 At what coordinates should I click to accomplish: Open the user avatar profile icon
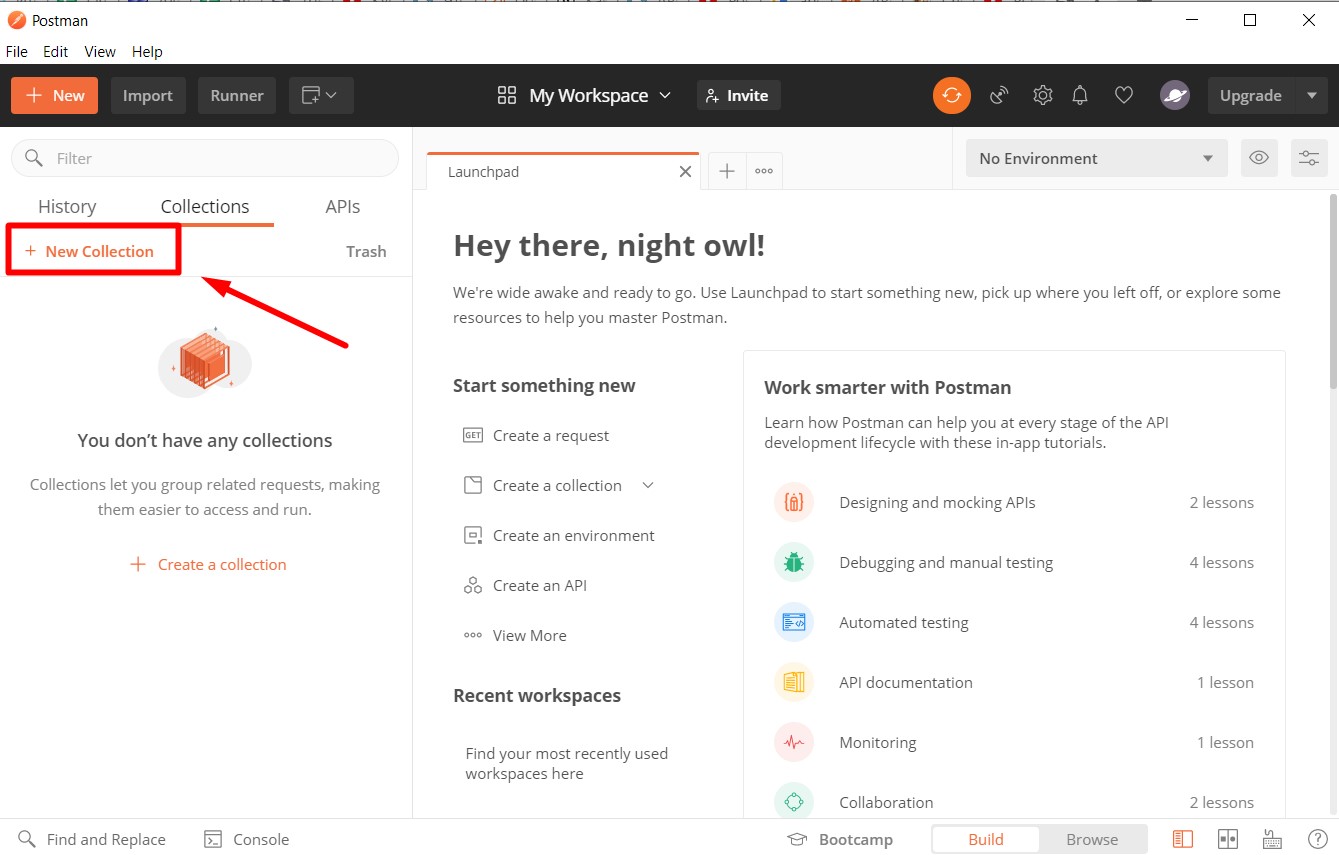coord(1174,95)
